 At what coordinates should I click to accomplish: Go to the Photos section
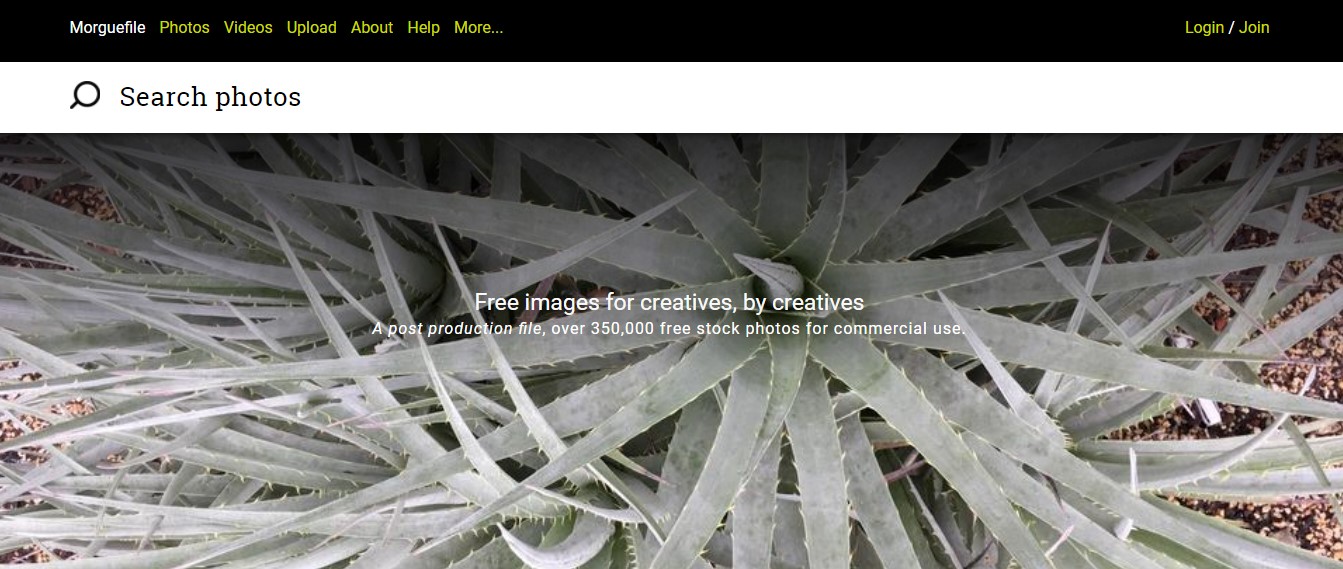(184, 28)
